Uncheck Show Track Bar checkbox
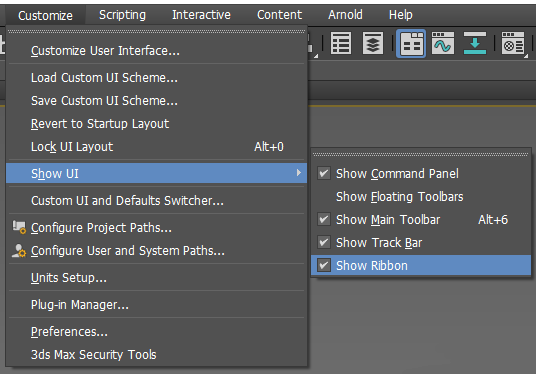 (324, 242)
